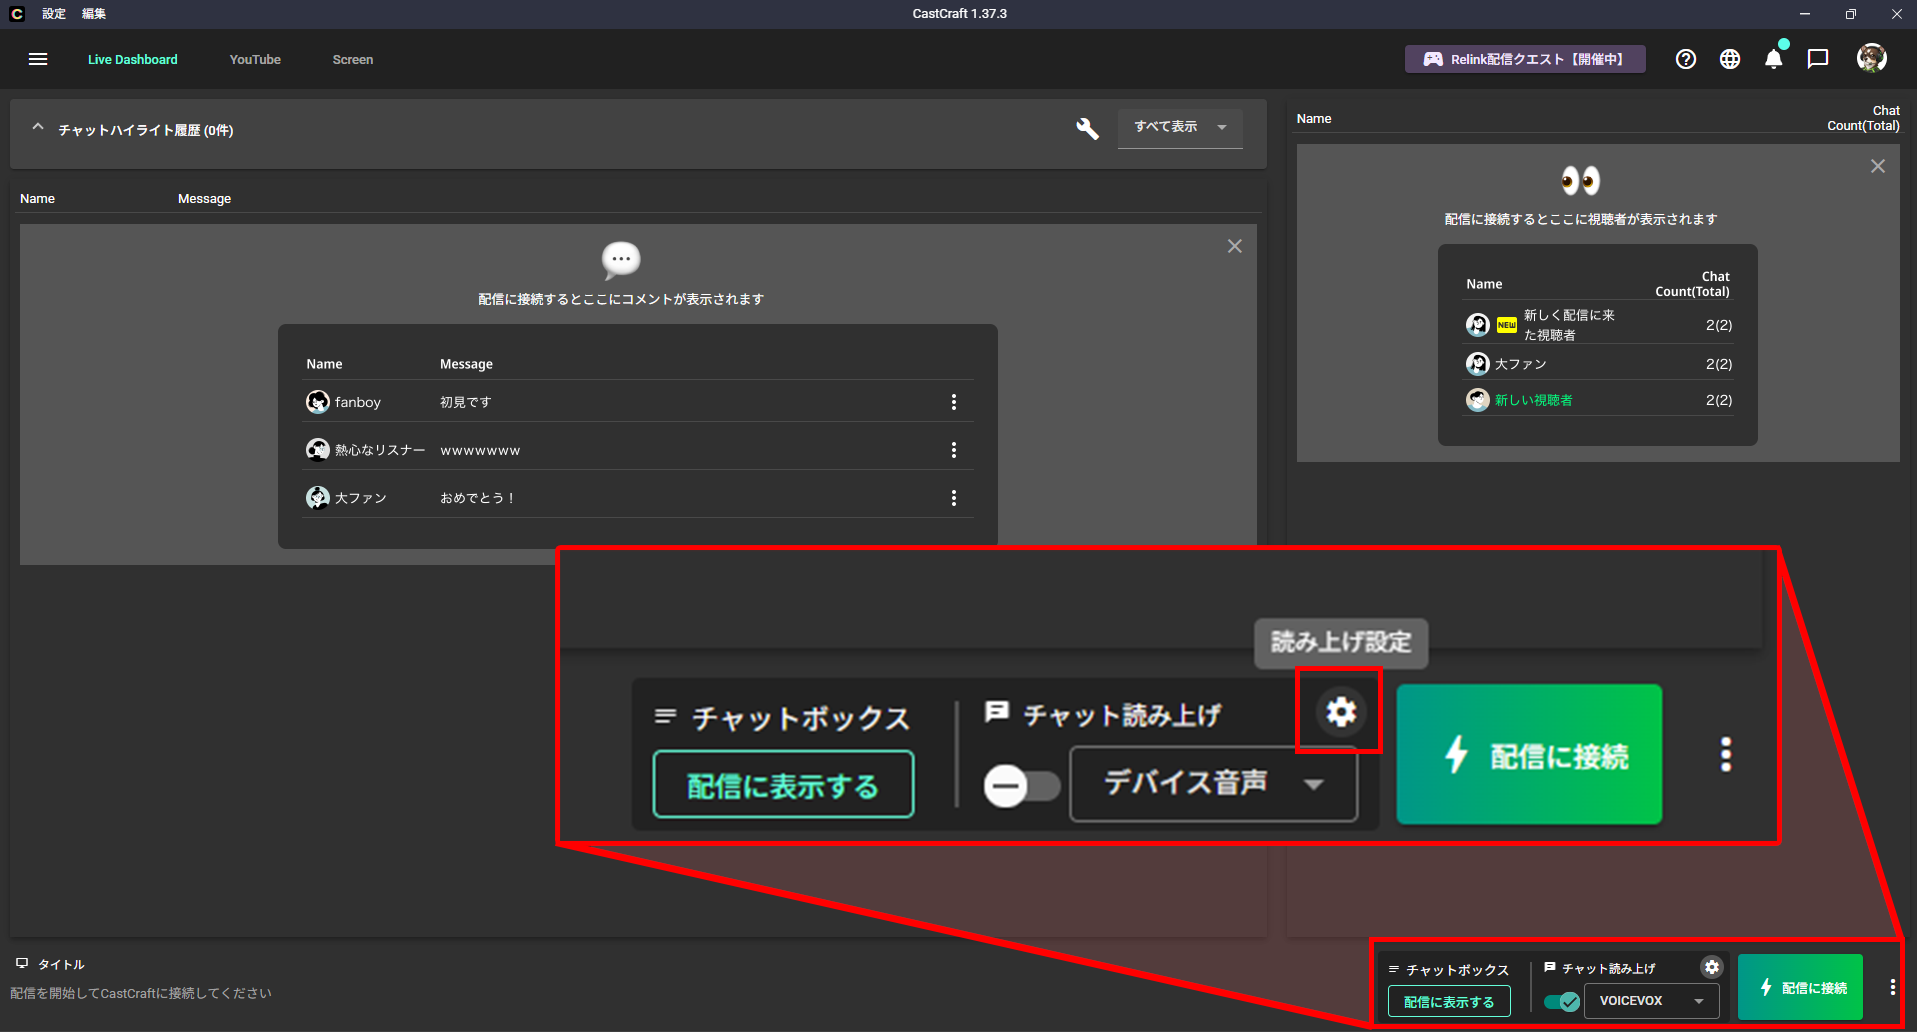This screenshot has height=1032, width=1917.
Task: Open the notifications bell
Action: click(1774, 59)
